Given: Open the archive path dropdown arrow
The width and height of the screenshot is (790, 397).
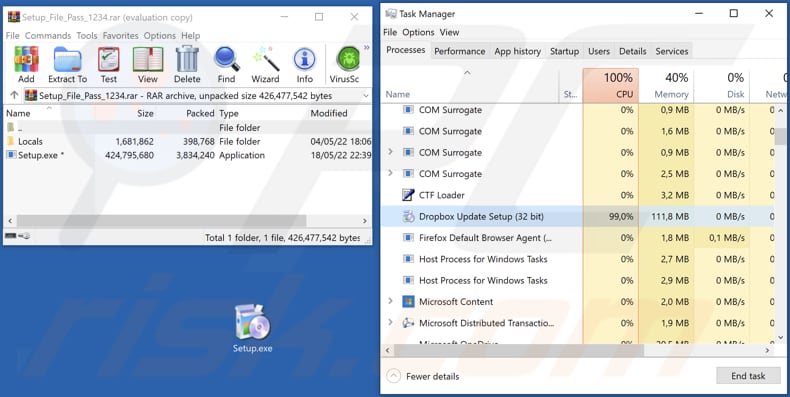Looking at the screenshot, I should (366, 96).
